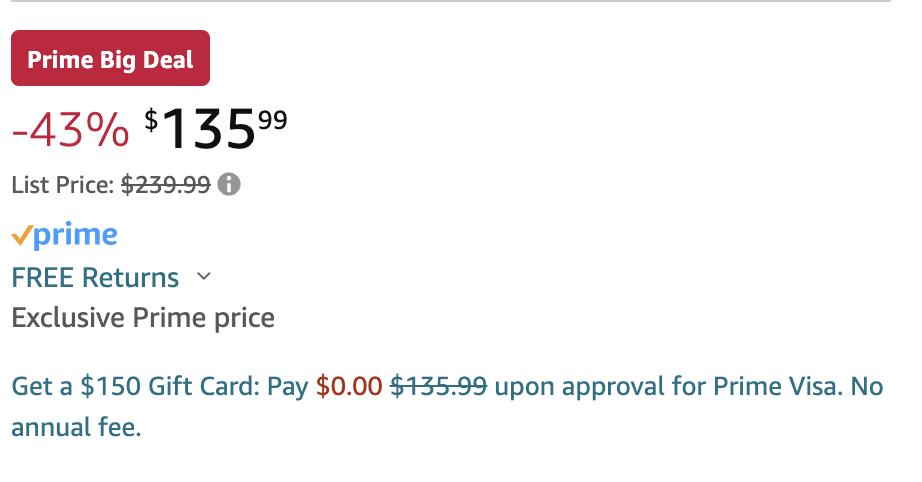
Task: Click the dollar sign of main price
Action: click(151, 120)
